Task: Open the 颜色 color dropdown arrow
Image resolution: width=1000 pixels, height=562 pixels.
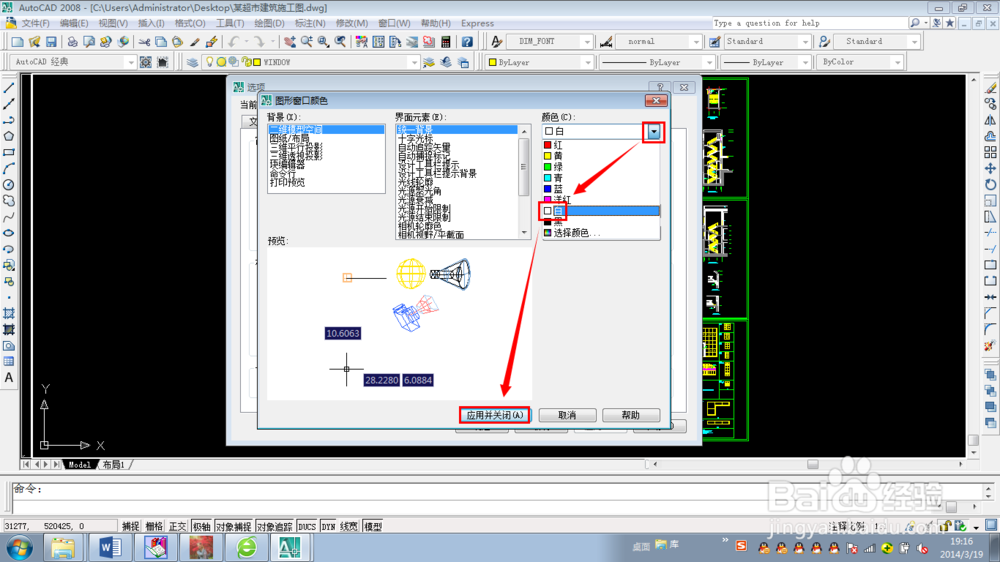Action: [654, 131]
